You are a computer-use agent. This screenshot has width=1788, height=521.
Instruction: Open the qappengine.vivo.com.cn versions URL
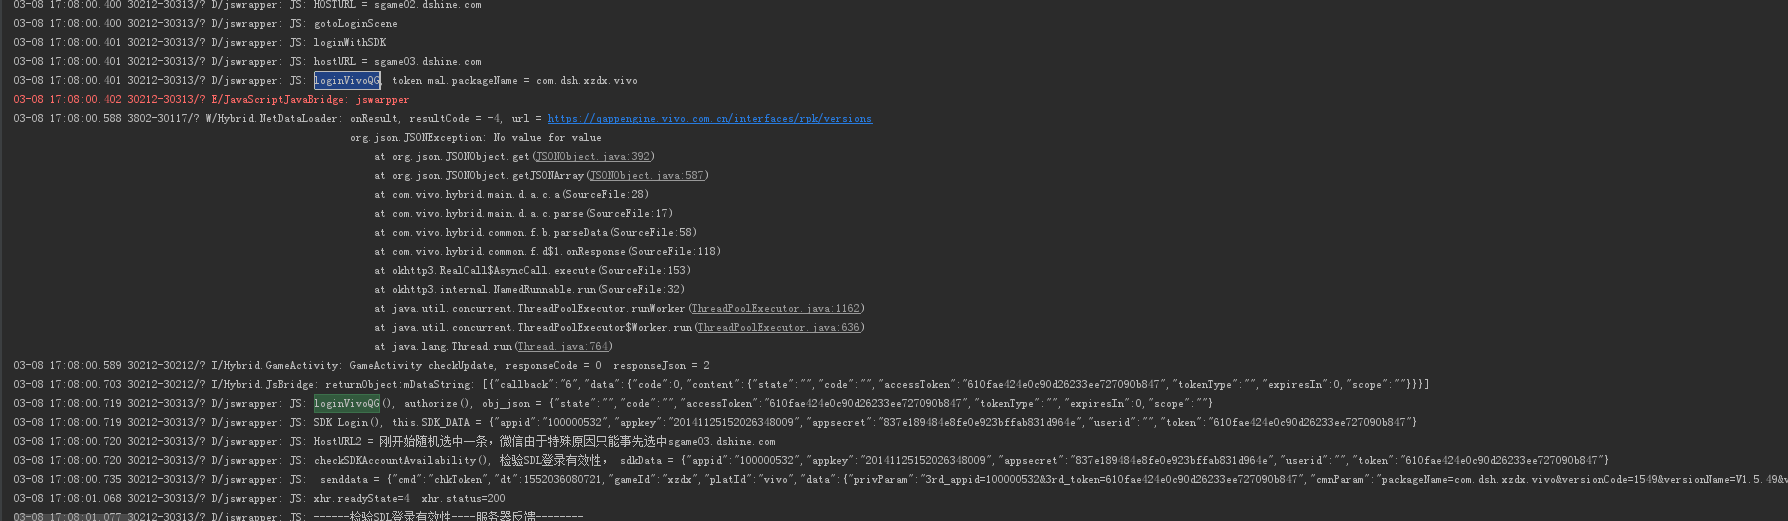click(709, 118)
